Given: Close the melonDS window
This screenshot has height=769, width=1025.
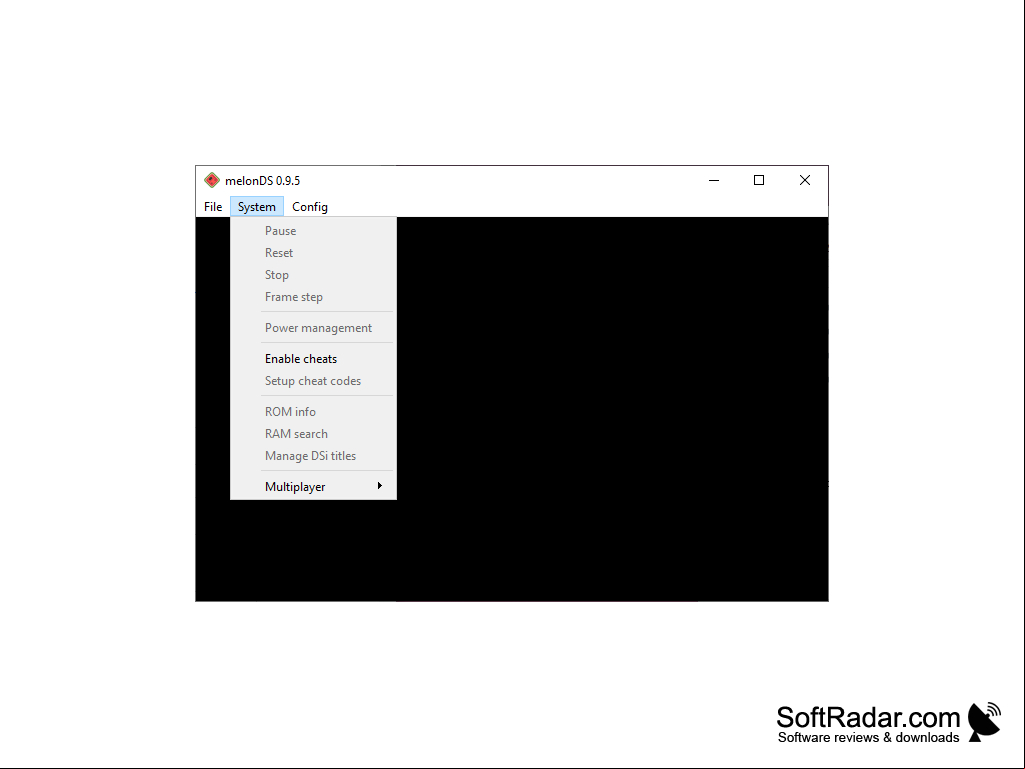Looking at the screenshot, I should pyautogui.click(x=805, y=180).
